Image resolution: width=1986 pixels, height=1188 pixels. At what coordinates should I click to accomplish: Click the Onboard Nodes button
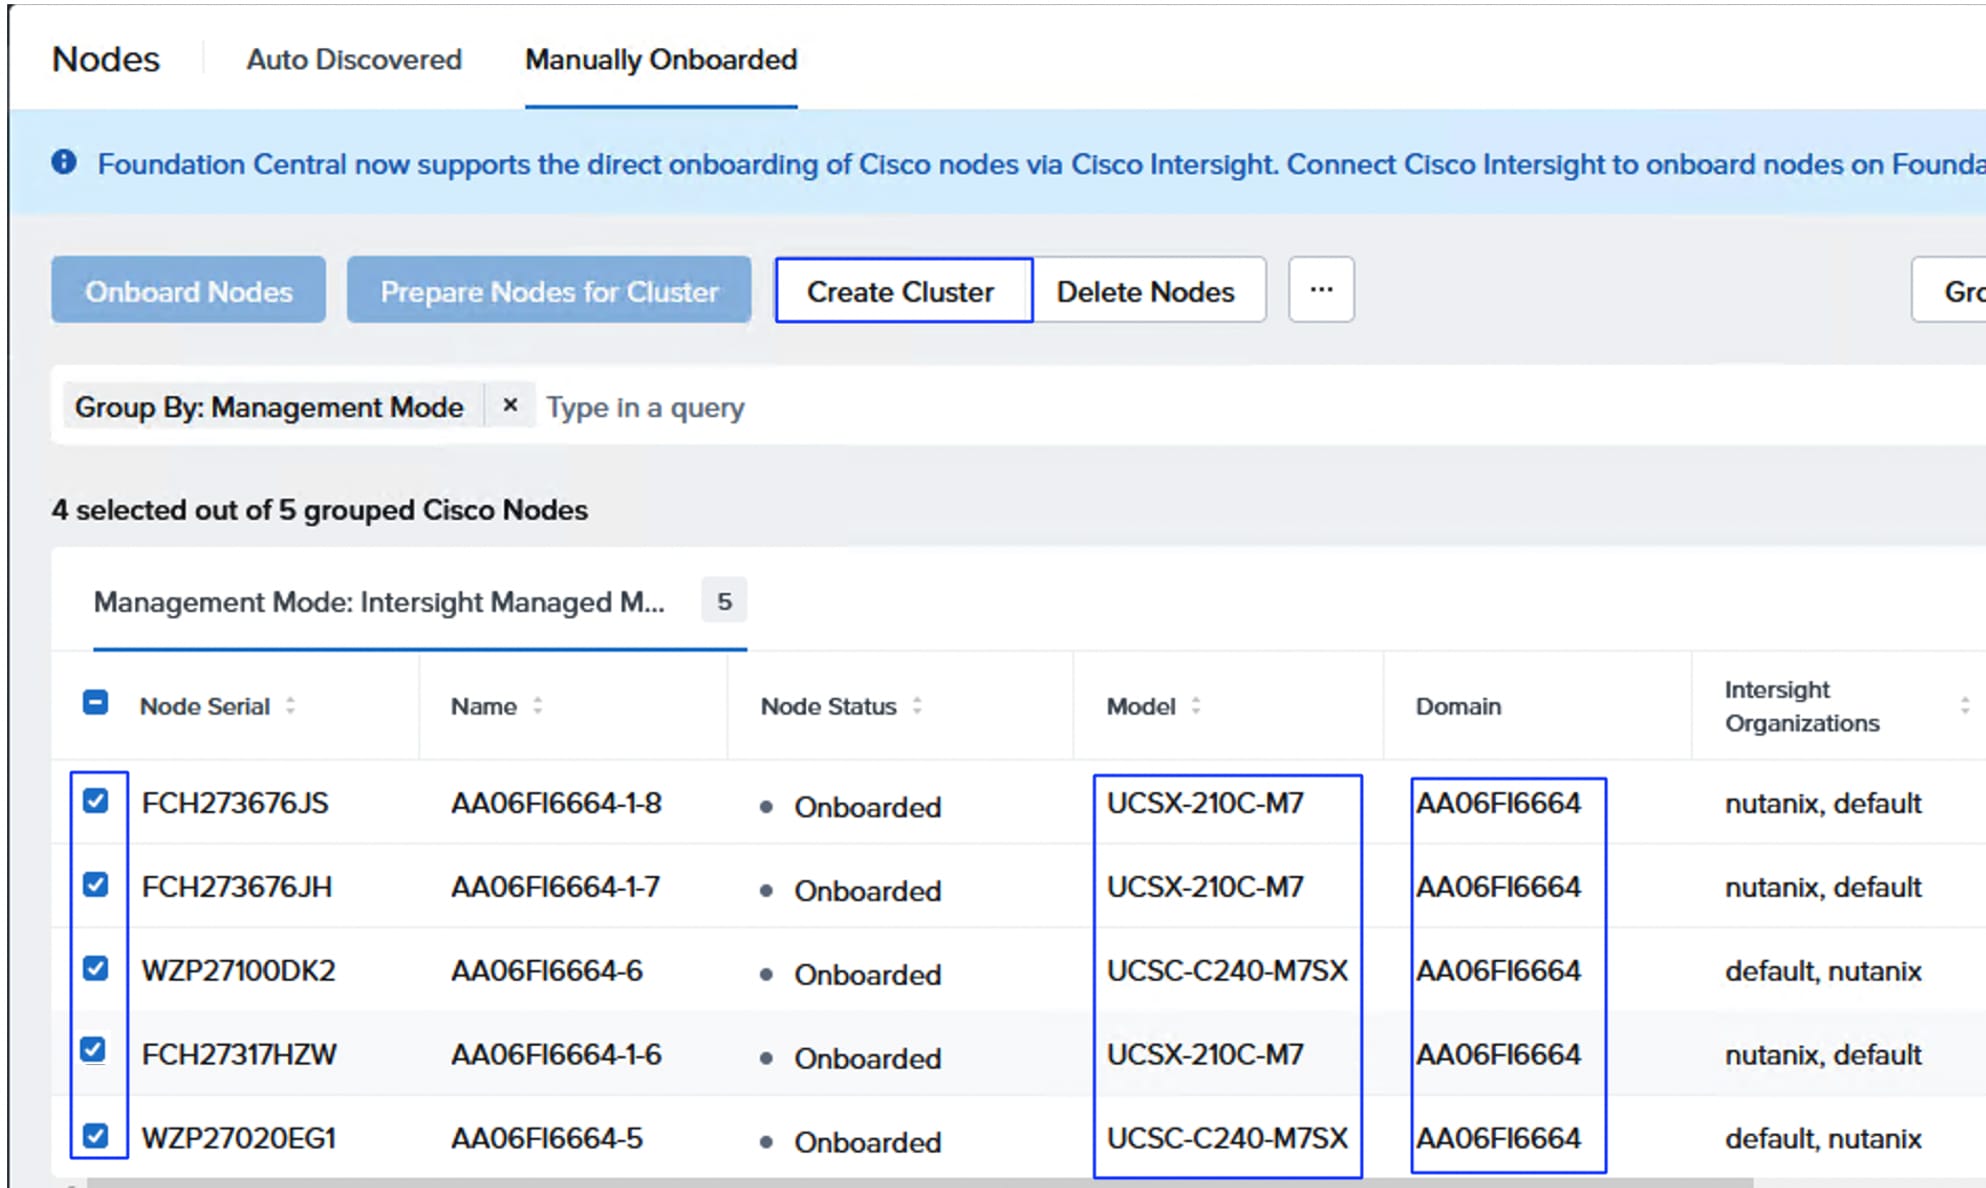pyautogui.click(x=188, y=291)
